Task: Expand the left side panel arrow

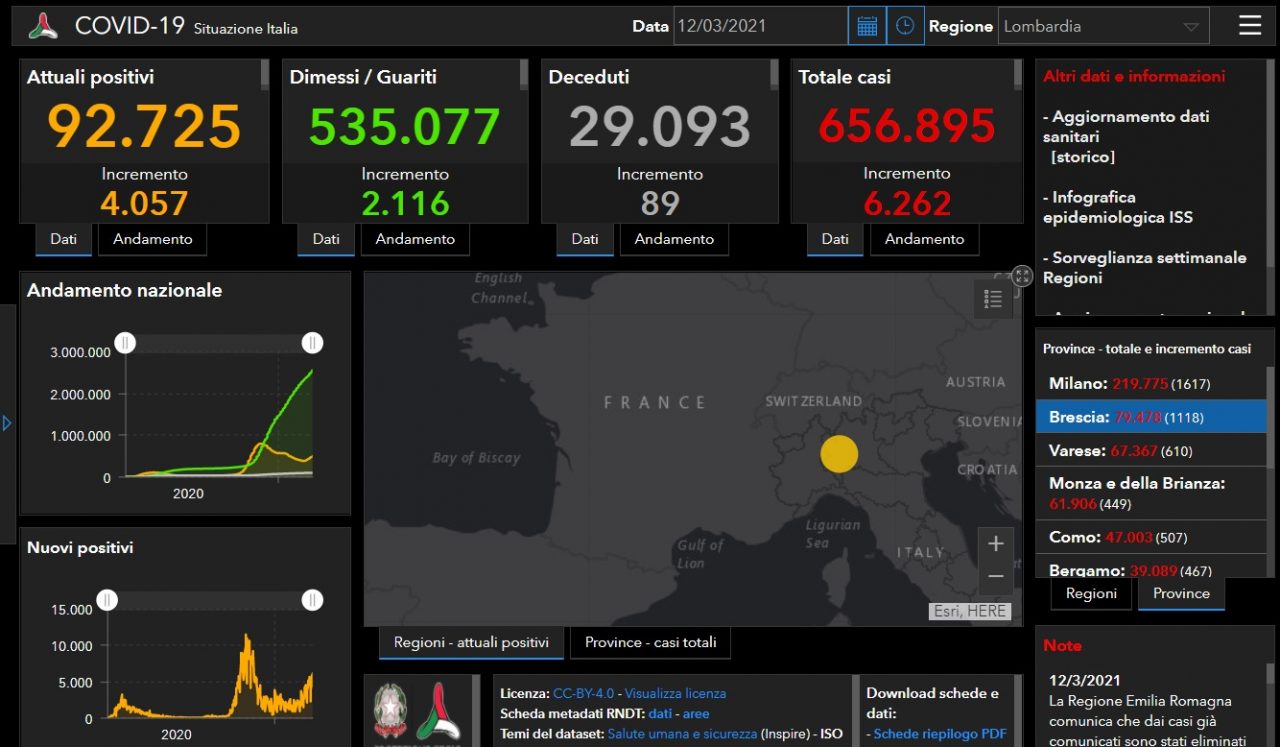Action: [x=7, y=423]
